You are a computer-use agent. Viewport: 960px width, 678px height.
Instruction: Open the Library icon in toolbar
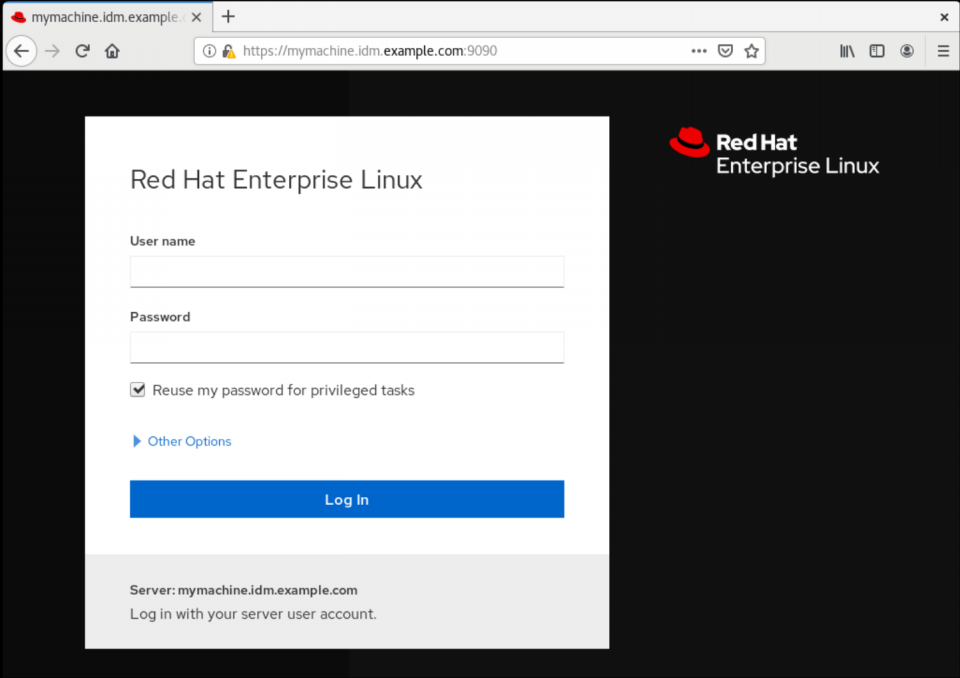(847, 51)
